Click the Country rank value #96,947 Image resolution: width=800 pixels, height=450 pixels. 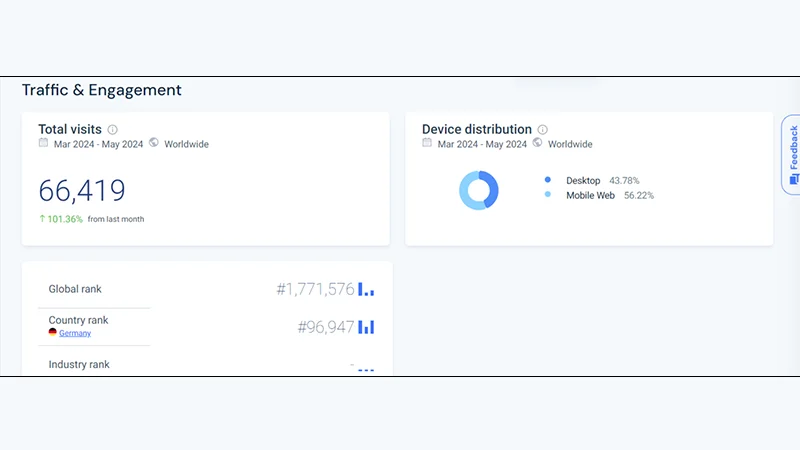tap(326, 327)
